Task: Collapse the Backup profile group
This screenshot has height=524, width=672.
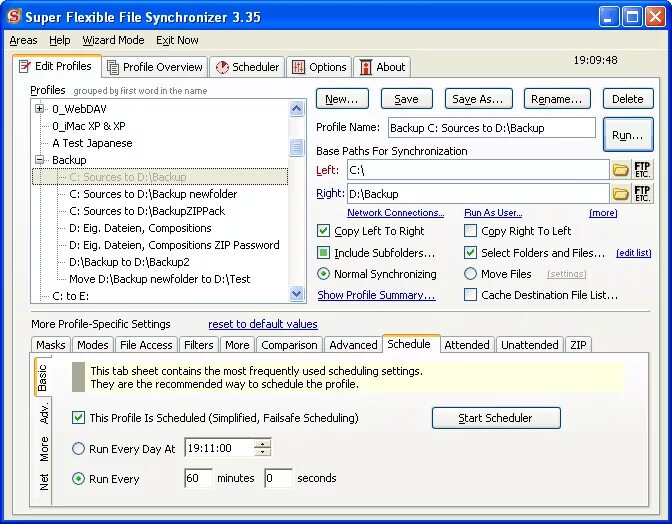Action: 39,160
